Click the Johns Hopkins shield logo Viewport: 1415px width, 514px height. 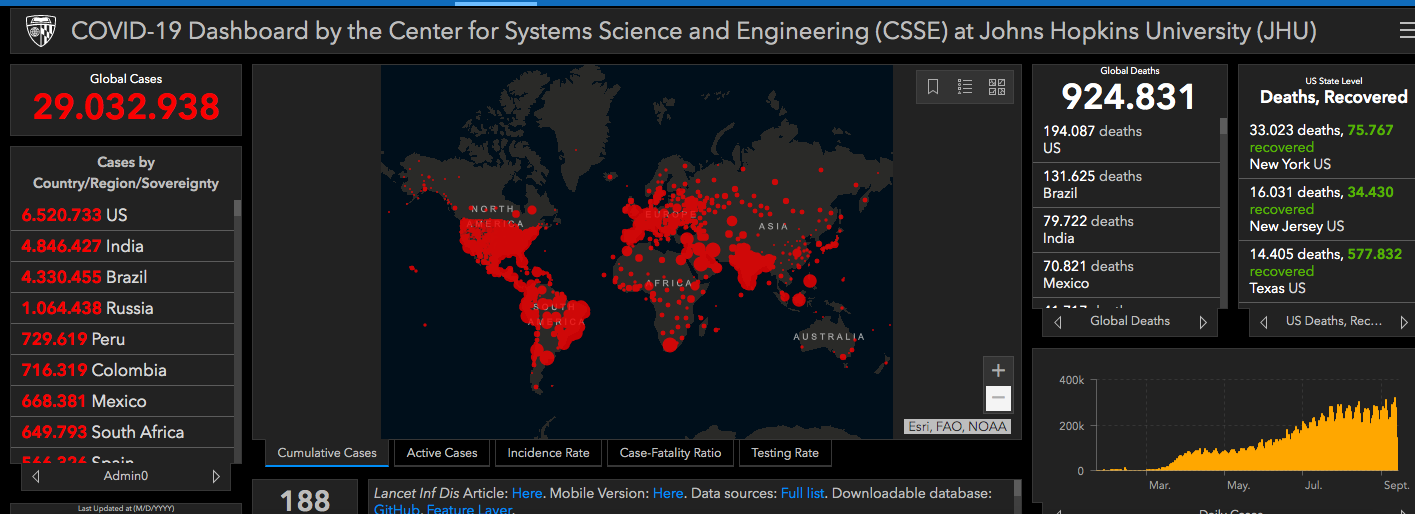(40, 32)
